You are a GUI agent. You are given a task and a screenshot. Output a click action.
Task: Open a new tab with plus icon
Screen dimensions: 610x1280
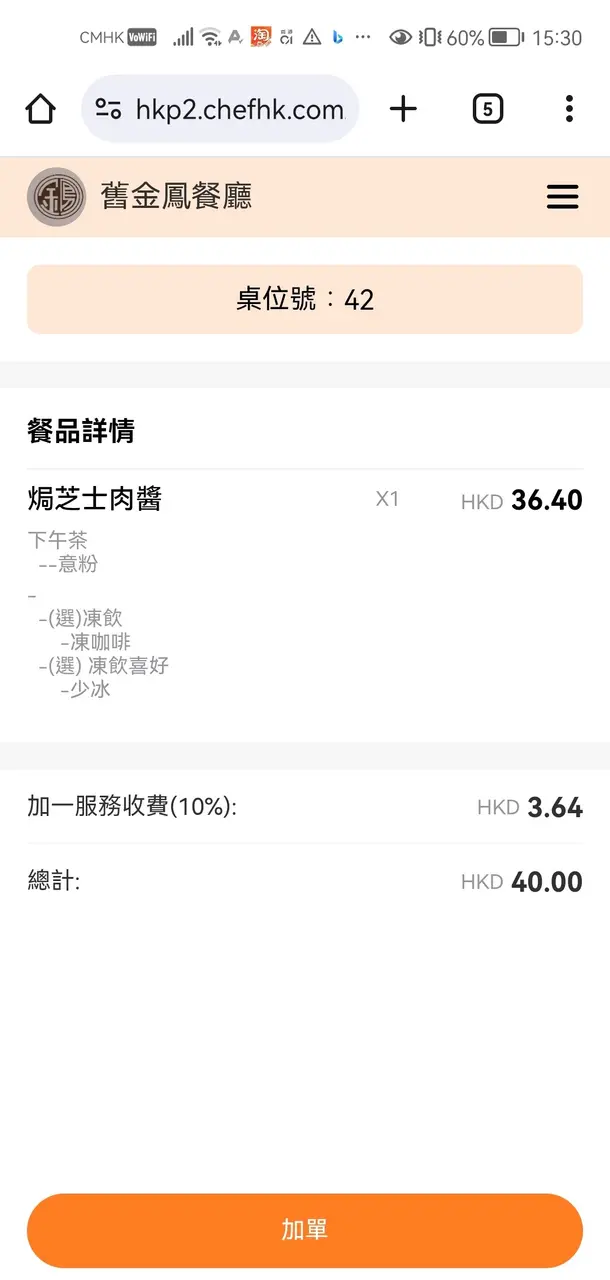click(x=403, y=109)
